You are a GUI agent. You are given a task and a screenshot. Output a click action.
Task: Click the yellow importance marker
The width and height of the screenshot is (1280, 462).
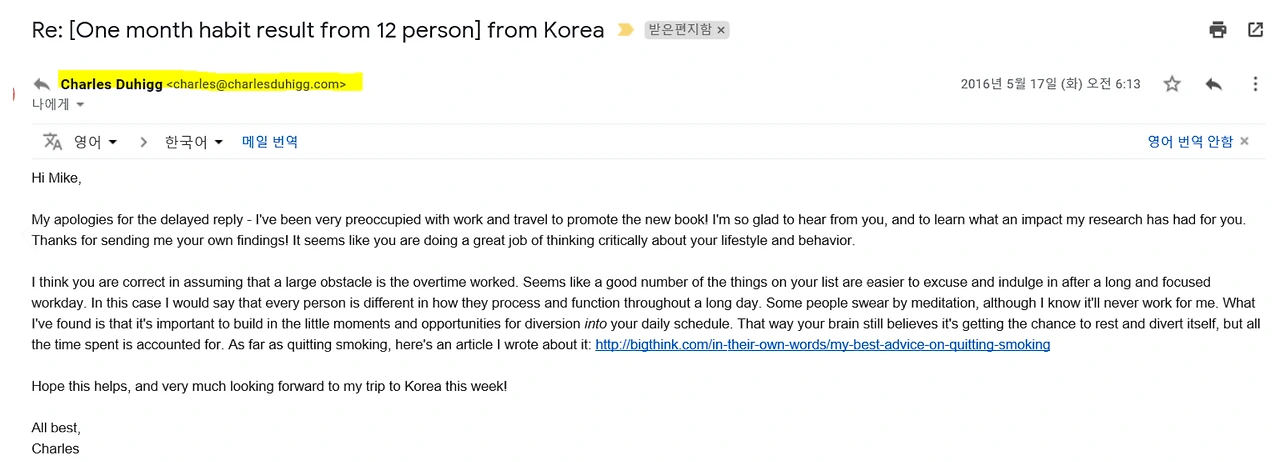click(x=625, y=30)
